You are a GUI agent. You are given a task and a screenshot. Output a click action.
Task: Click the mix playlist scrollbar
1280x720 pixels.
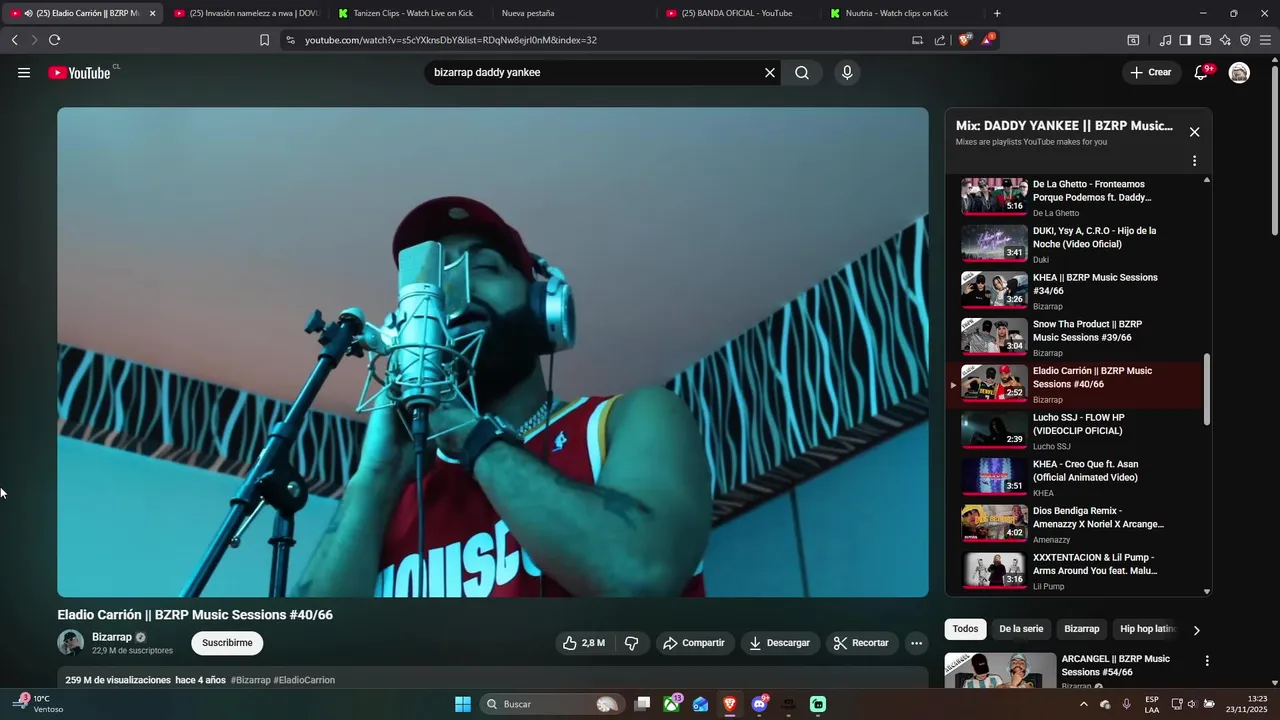click(1207, 389)
